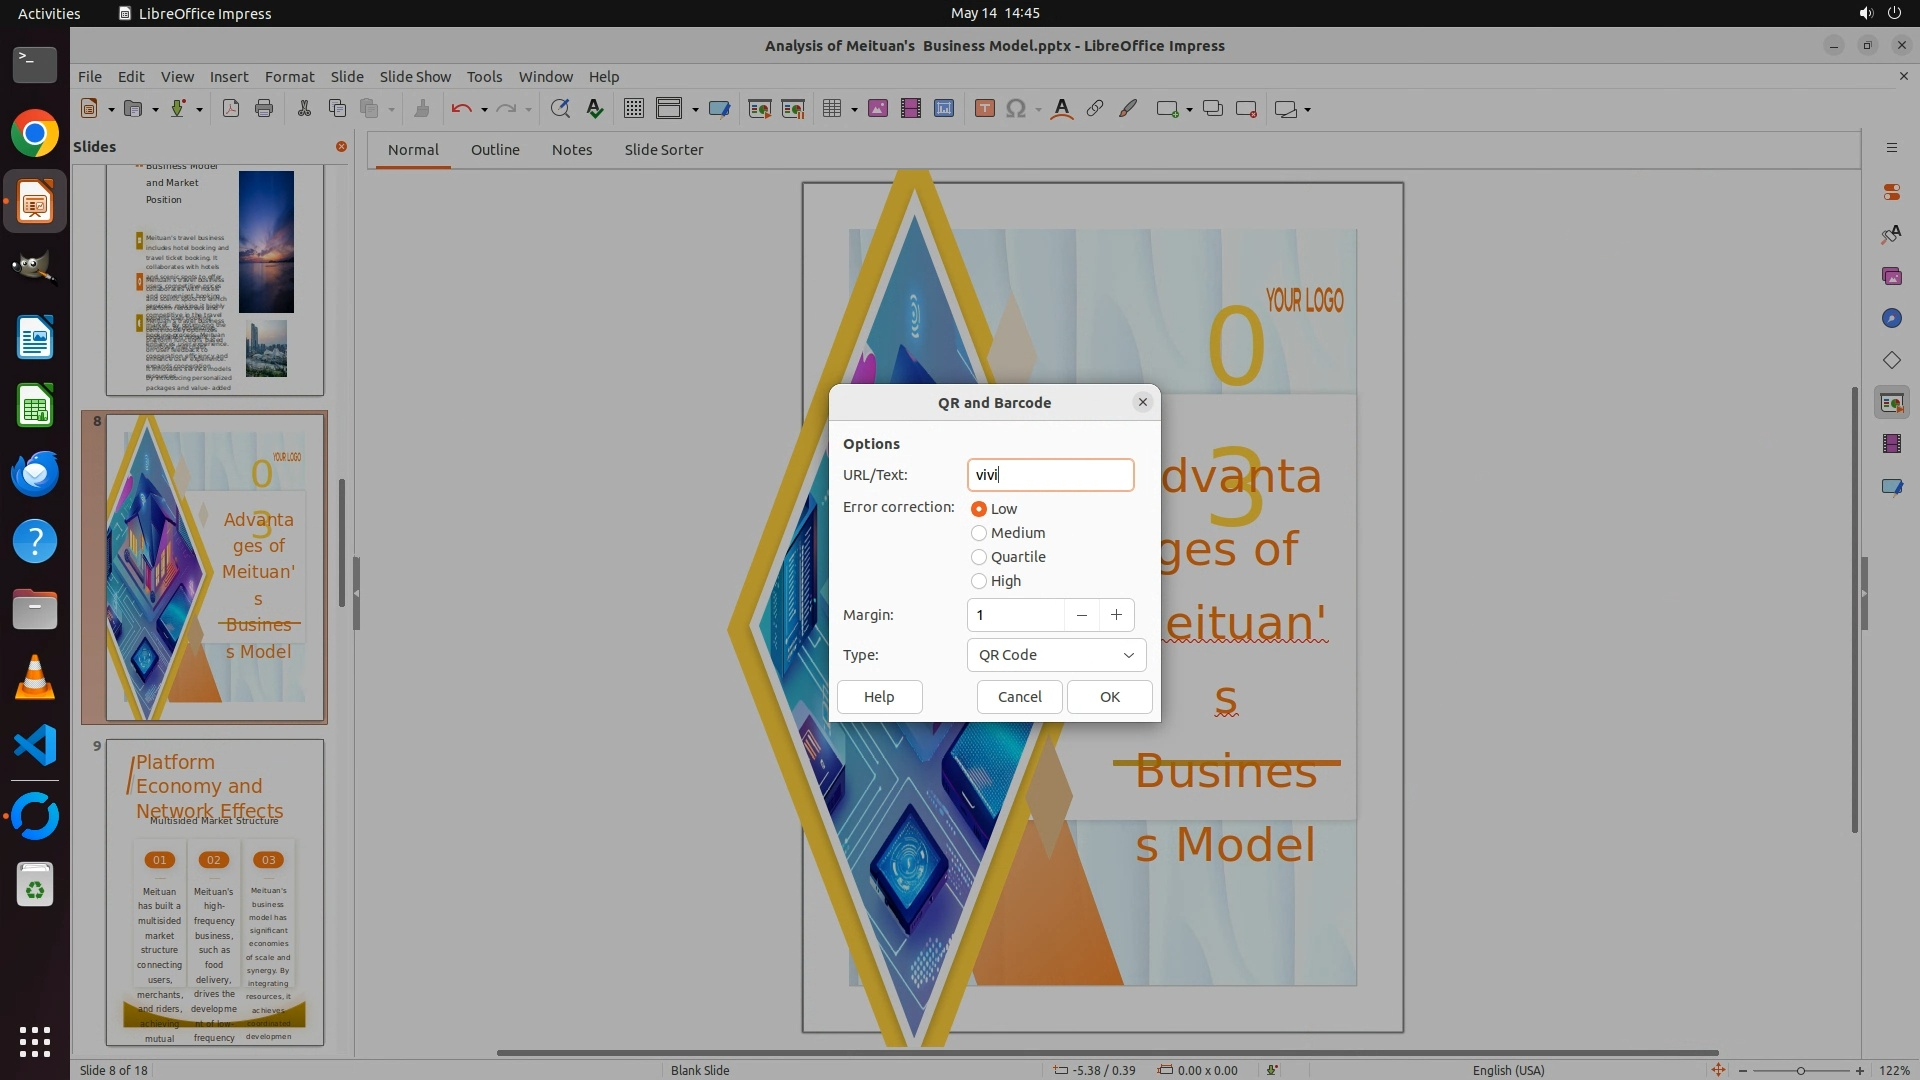Select High error correction option

(979, 581)
